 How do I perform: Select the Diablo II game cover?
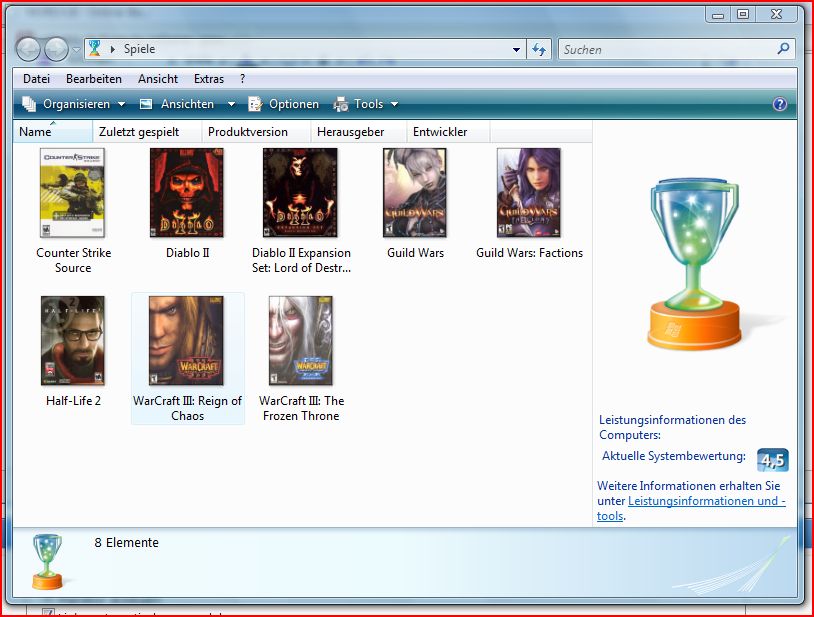187,193
